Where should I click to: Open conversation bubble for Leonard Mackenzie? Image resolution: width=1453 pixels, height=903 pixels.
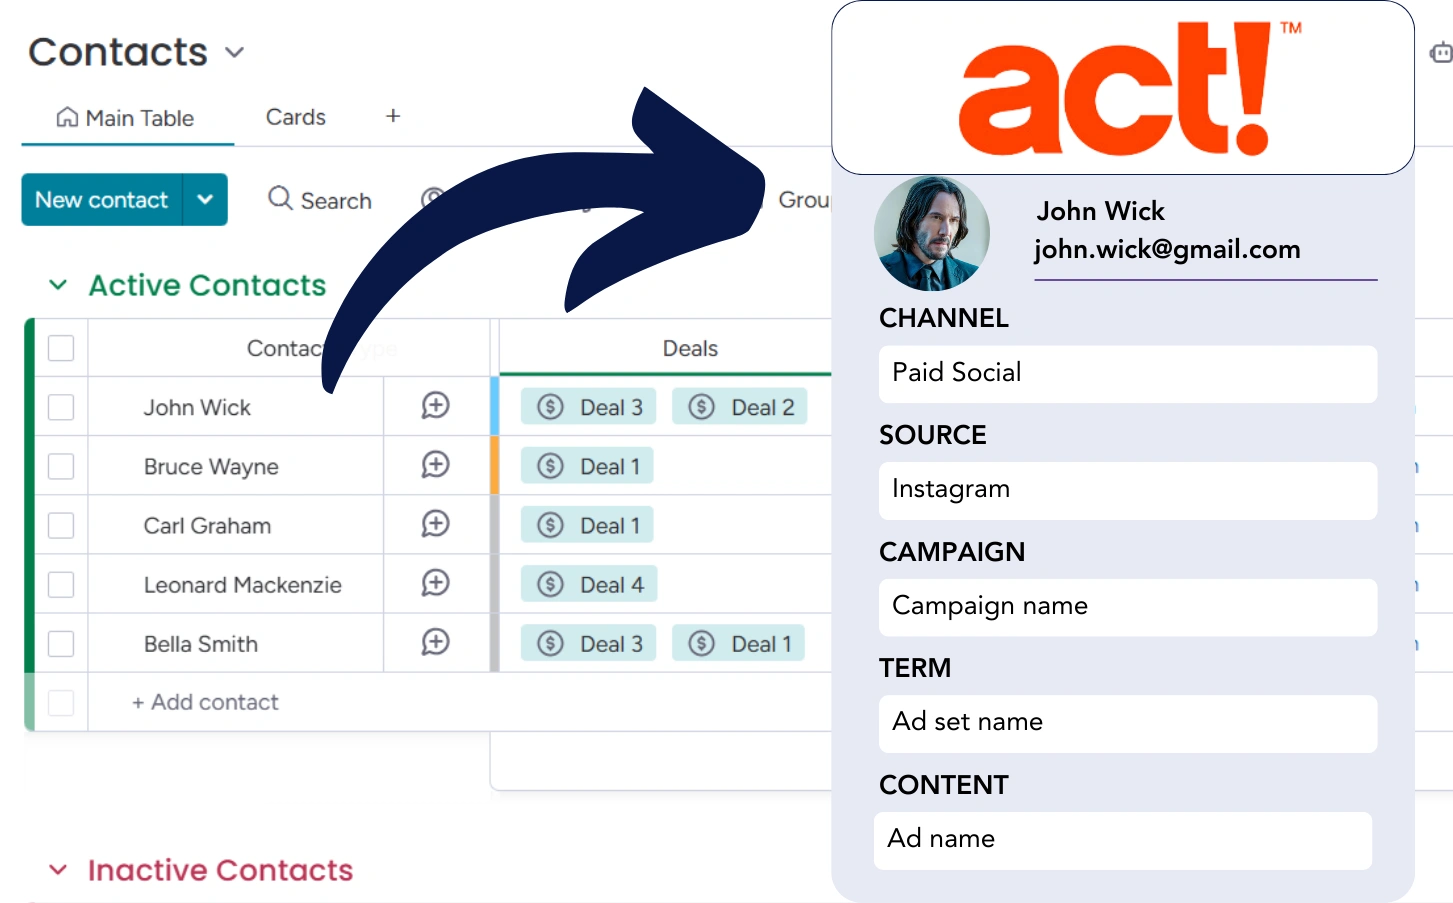point(435,583)
